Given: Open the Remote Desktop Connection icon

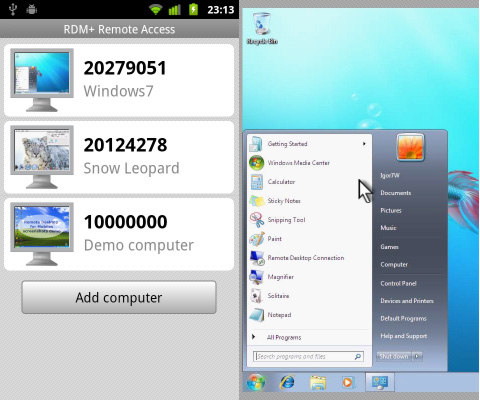Looking at the screenshot, I should click(x=257, y=258).
